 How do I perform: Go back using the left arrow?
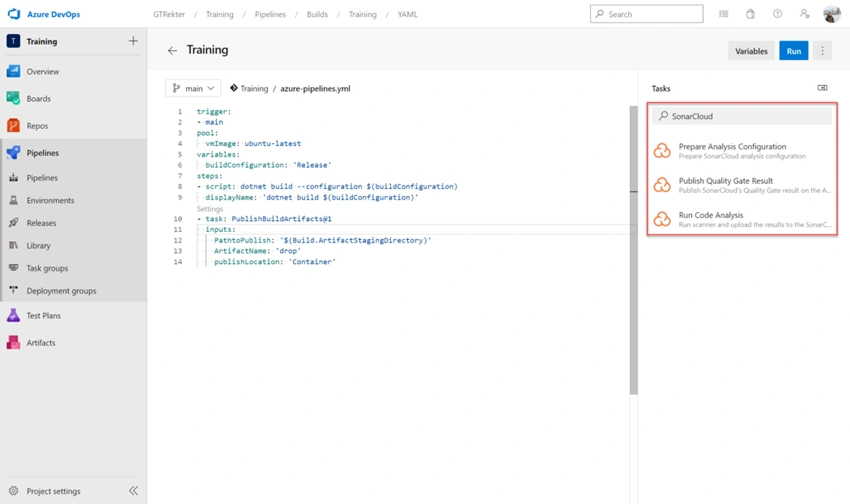pyautogui.click(x=172, y=50)
